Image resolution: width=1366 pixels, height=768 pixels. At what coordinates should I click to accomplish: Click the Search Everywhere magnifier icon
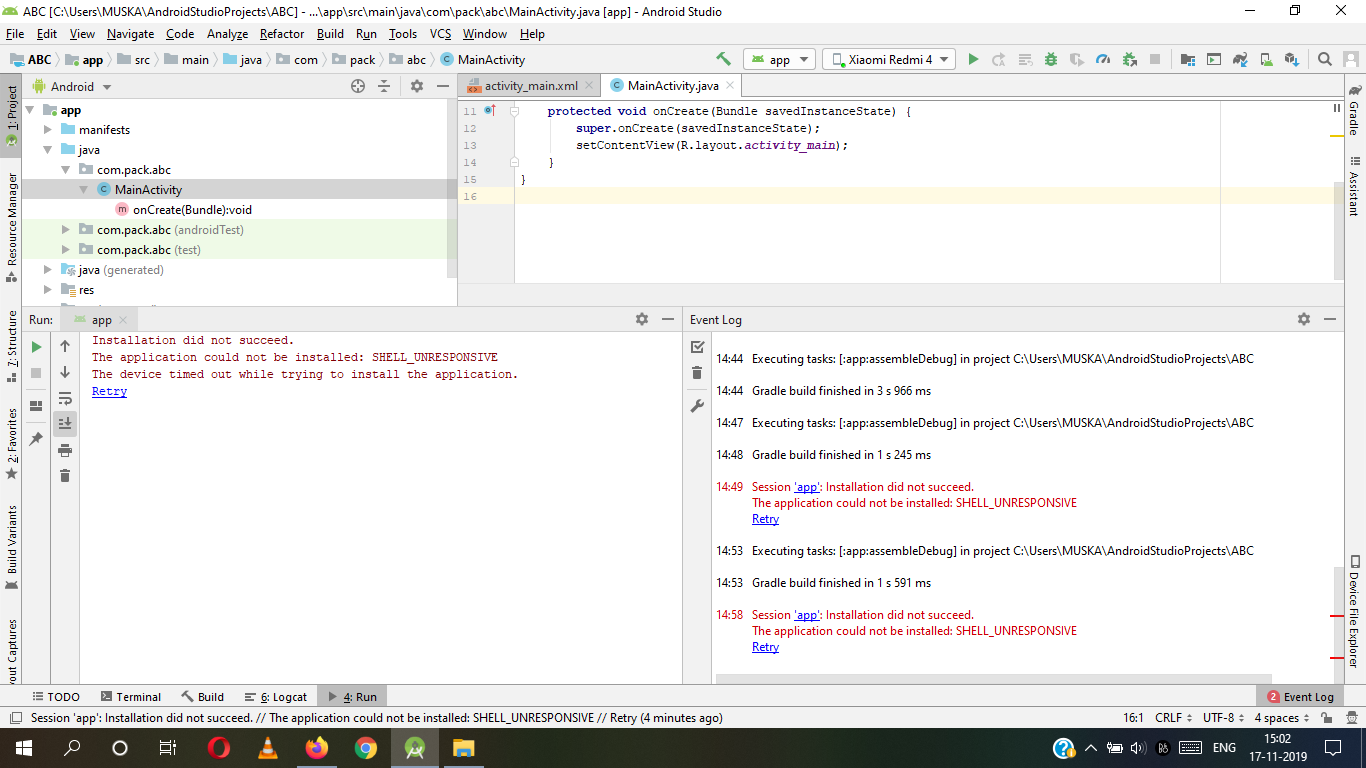[1324, 60]
